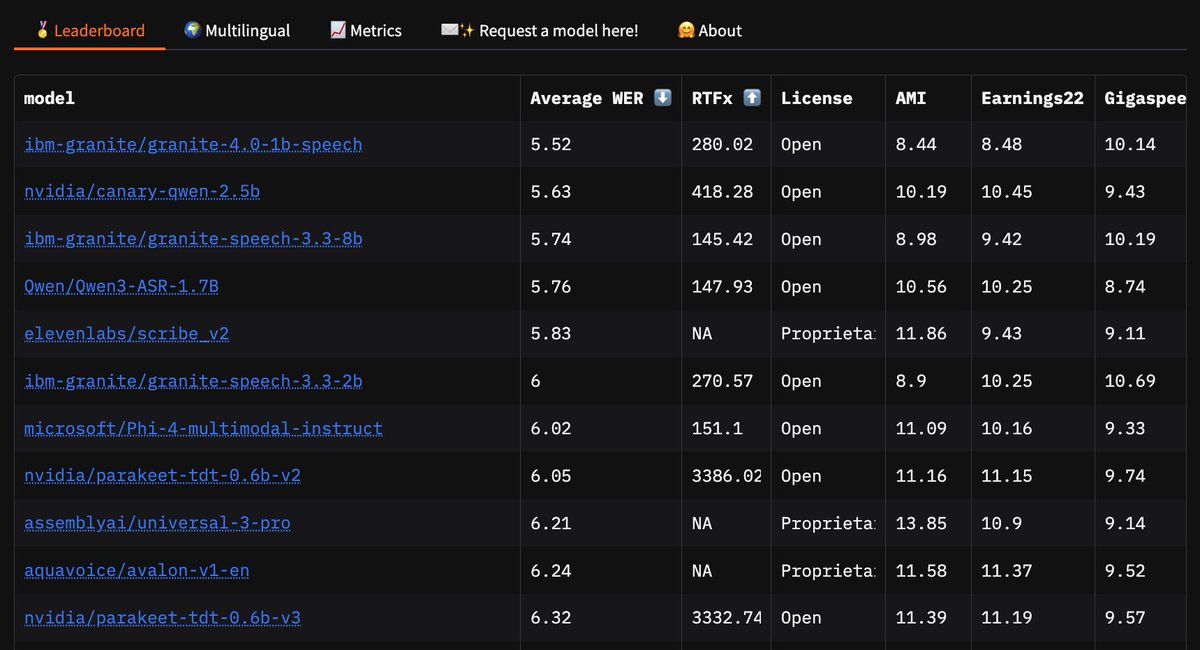Select Gigaspeech value 8.74
Screen dimensions: 1200x650
(1125, 287)
